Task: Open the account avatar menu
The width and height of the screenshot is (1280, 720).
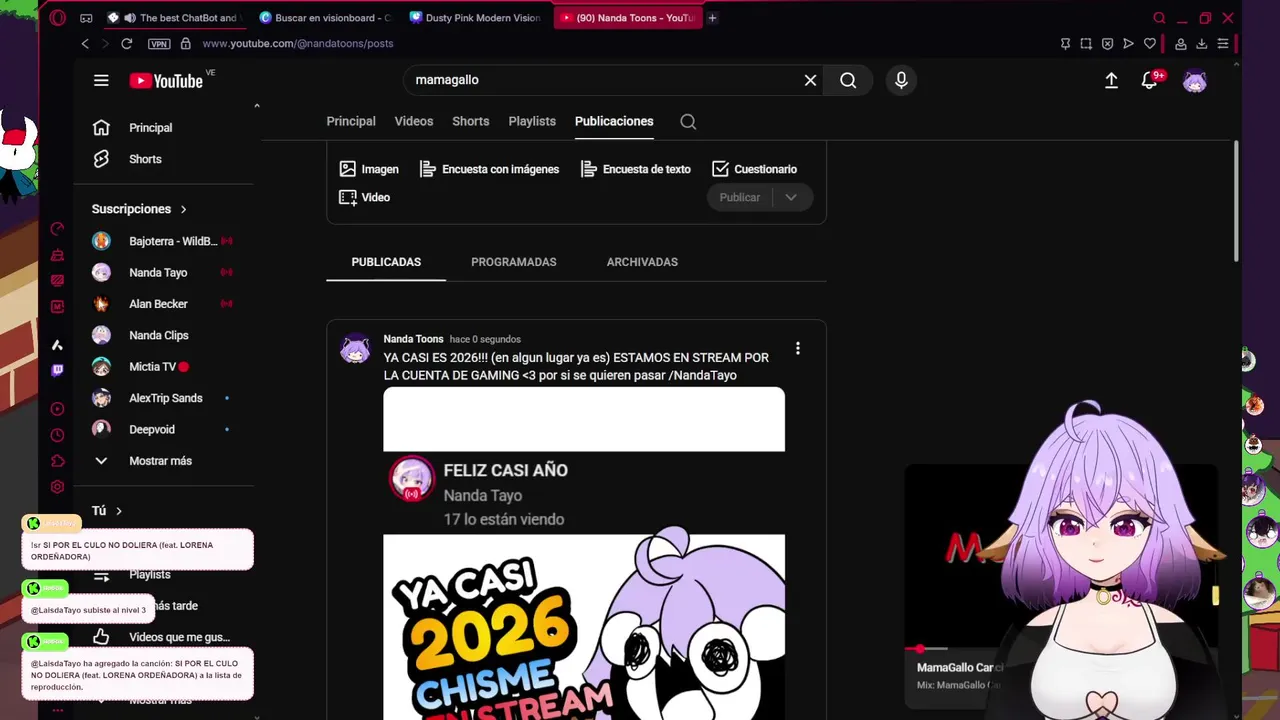Action: pyautogui.click(x=1195, y=81)
